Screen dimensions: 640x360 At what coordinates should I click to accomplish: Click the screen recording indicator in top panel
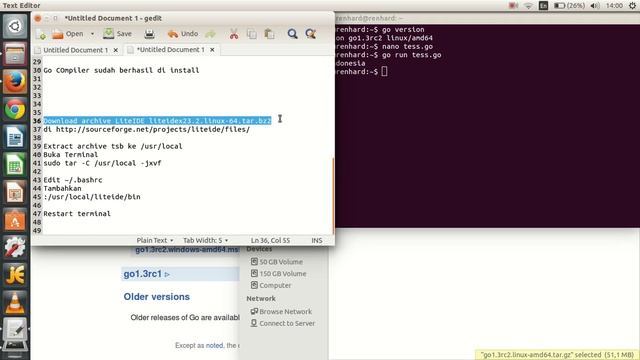click(x=513, y=6)
